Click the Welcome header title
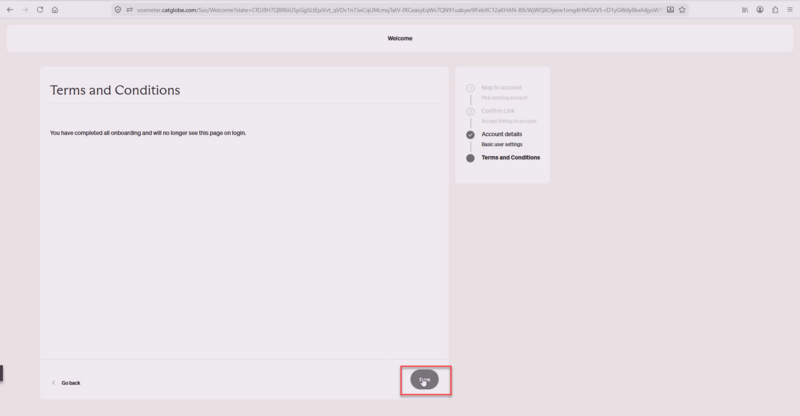This screenshot has width=800, height=416. [400, 38]
